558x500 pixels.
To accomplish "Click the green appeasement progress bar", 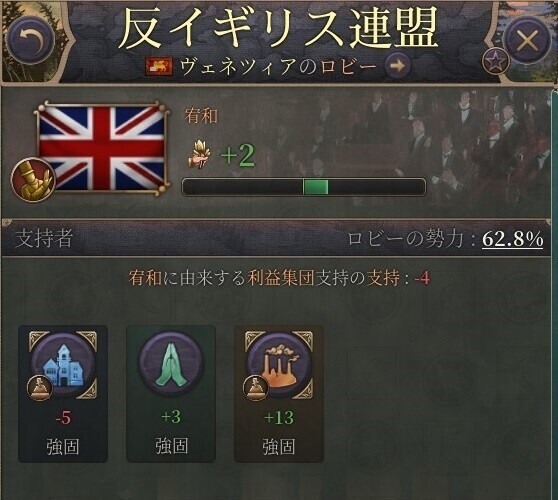I will pyautogui.click(x=304, y=187).
